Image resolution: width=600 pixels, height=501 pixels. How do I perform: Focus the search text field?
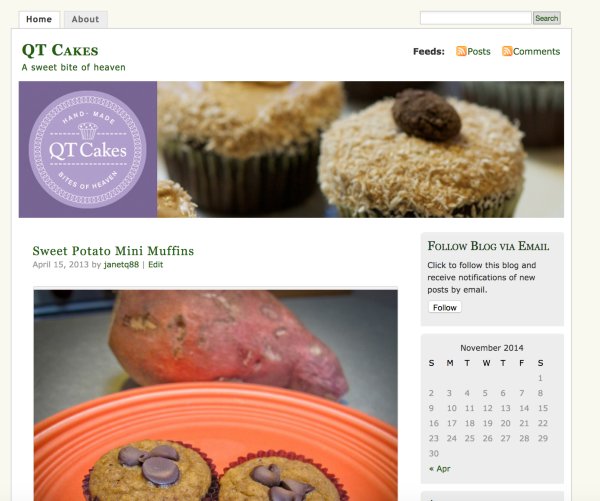(x=476, y=18)
